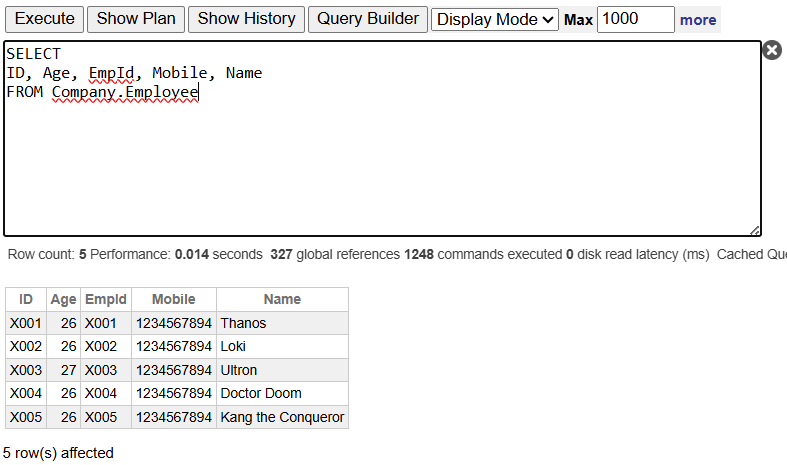Click the Show History button
Viewport: 787px width, 465px height.
click(246, 19)
